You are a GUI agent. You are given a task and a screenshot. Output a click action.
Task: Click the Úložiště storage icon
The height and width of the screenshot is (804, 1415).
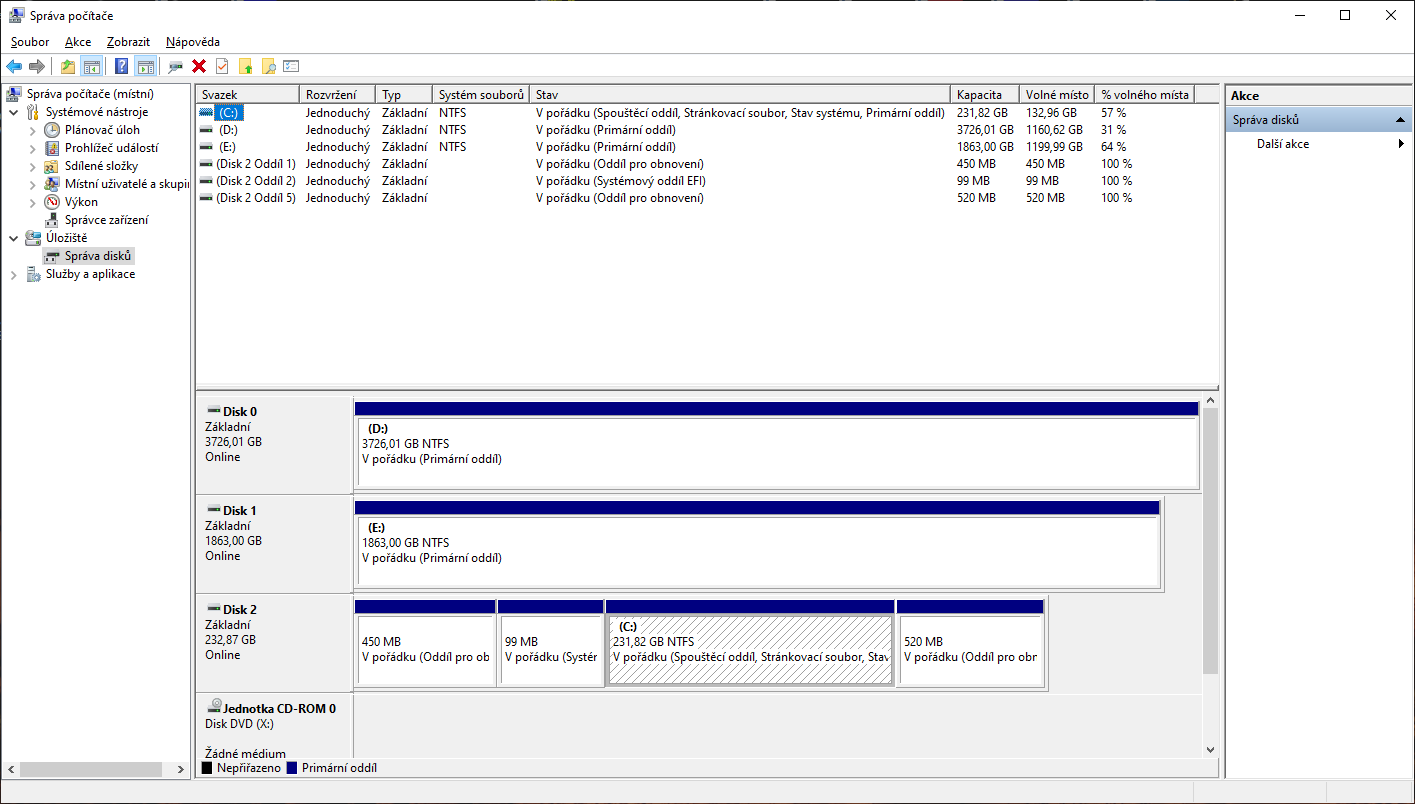pos(33,238)
